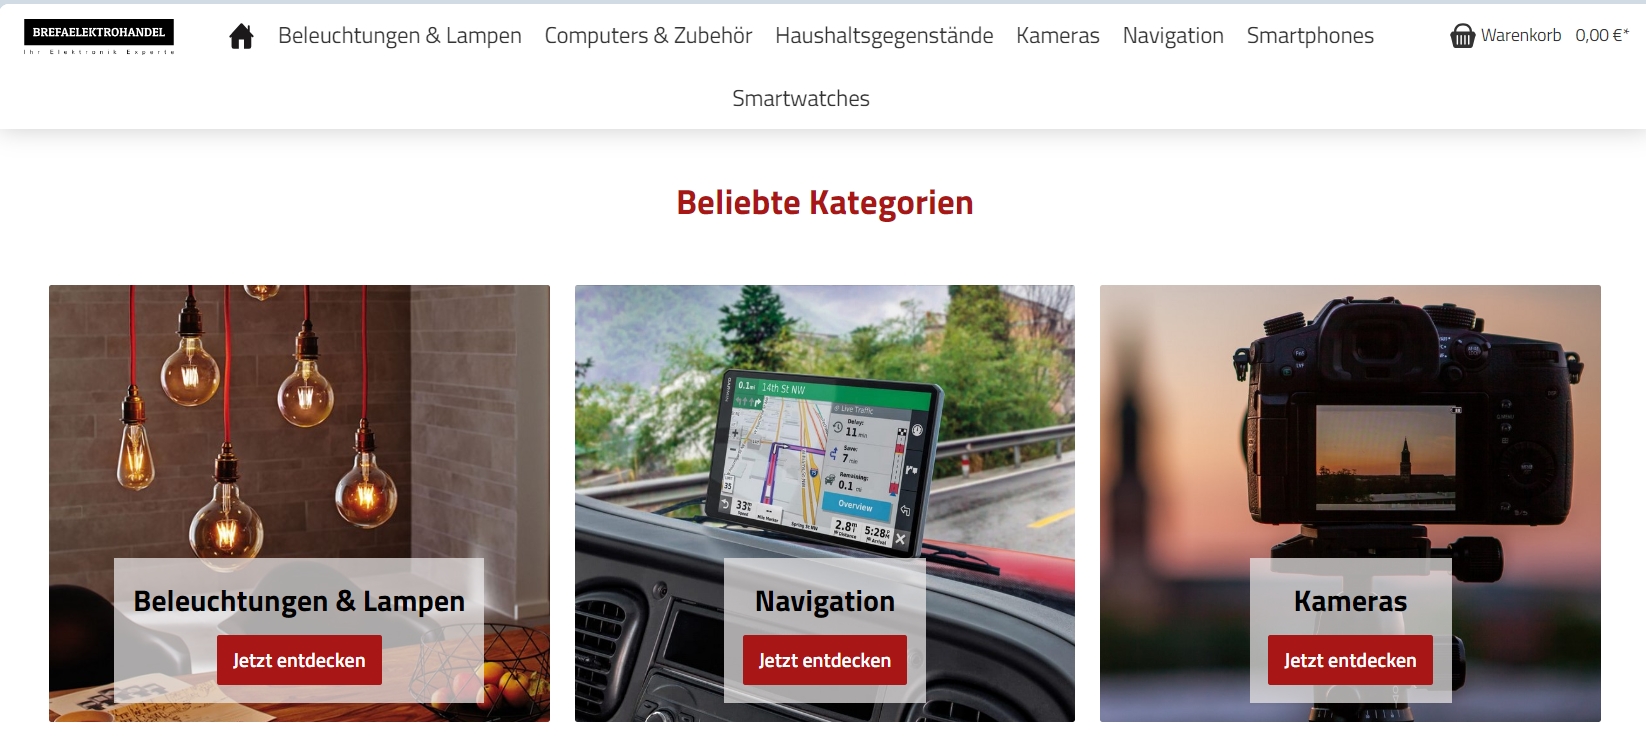Open Computers & Zubehör menu item
Viewport: 1646px width, 752px height.
[648, 36]
